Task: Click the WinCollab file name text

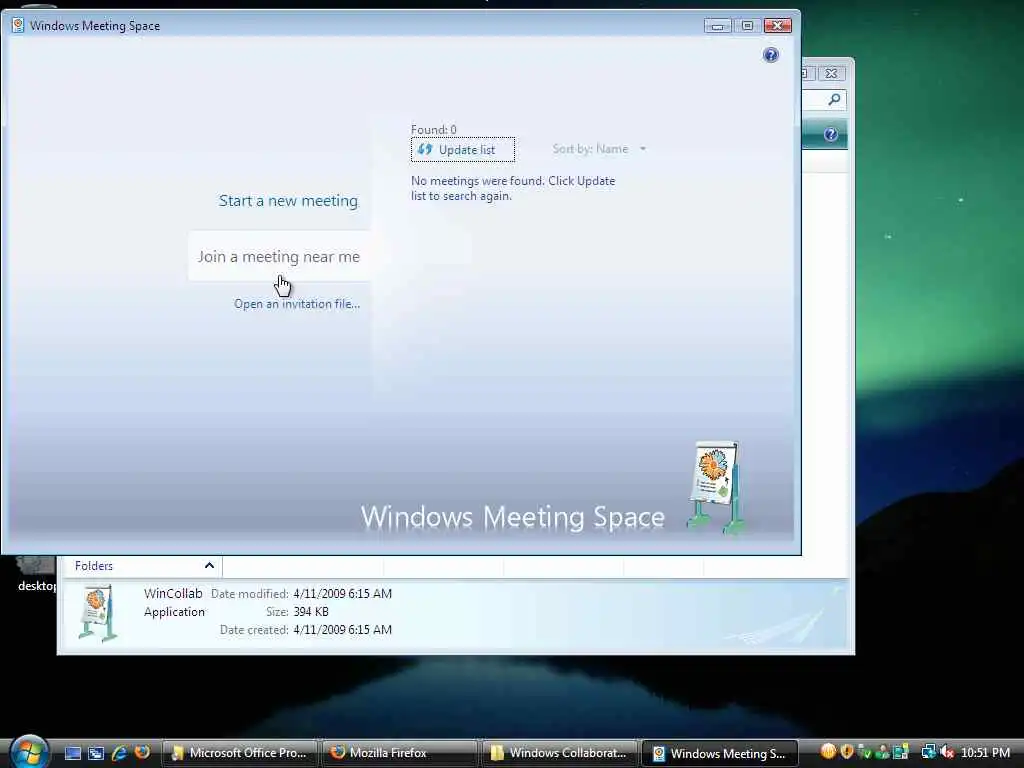Action: [173, 594]
